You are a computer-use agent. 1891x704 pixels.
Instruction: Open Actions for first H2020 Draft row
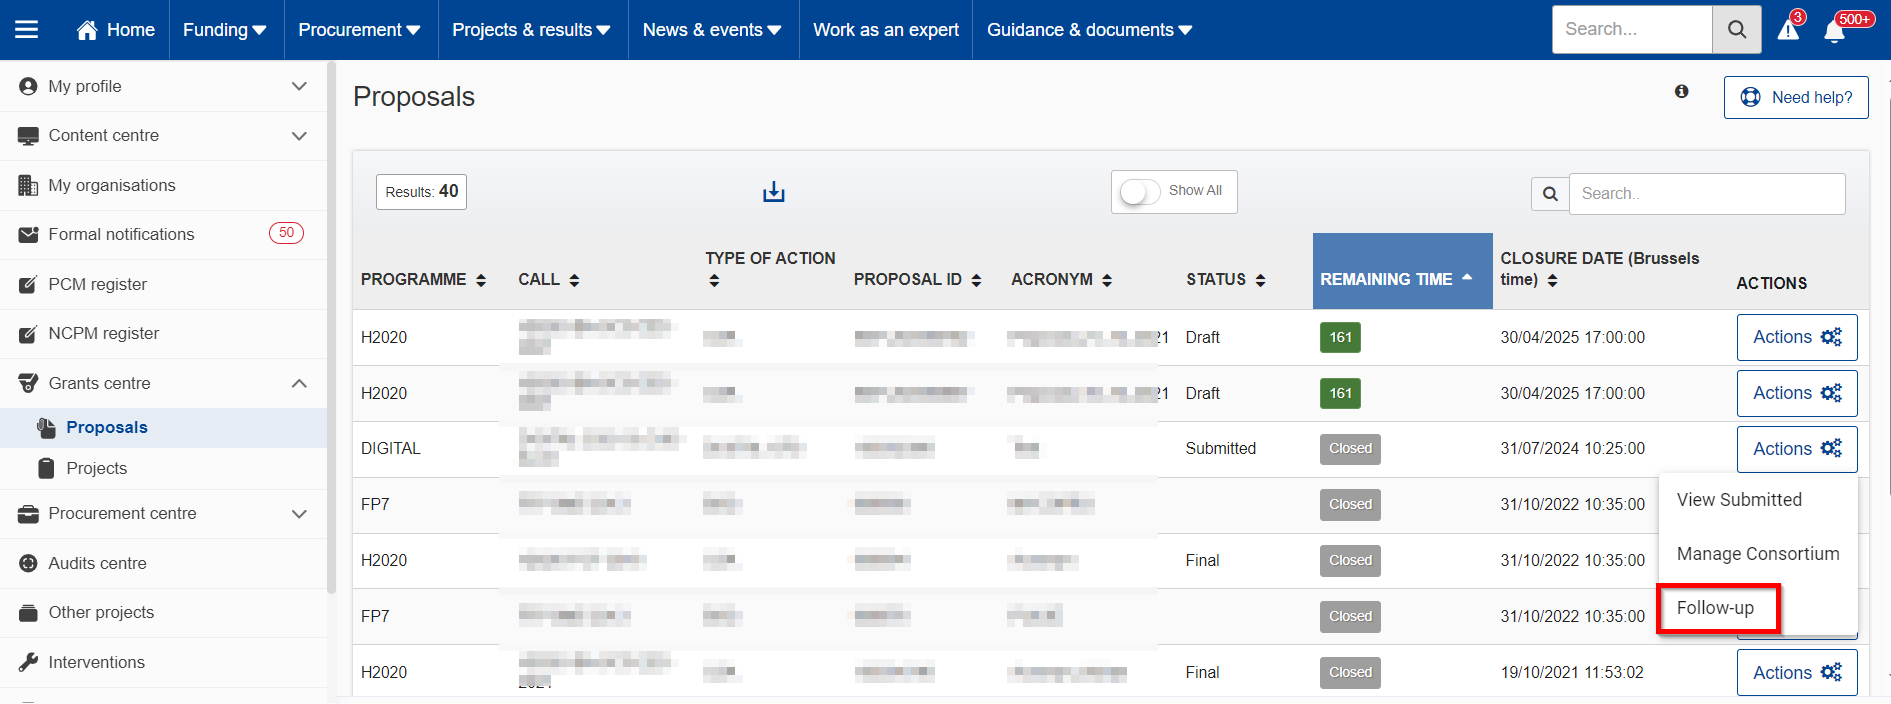click(1797, 338)
